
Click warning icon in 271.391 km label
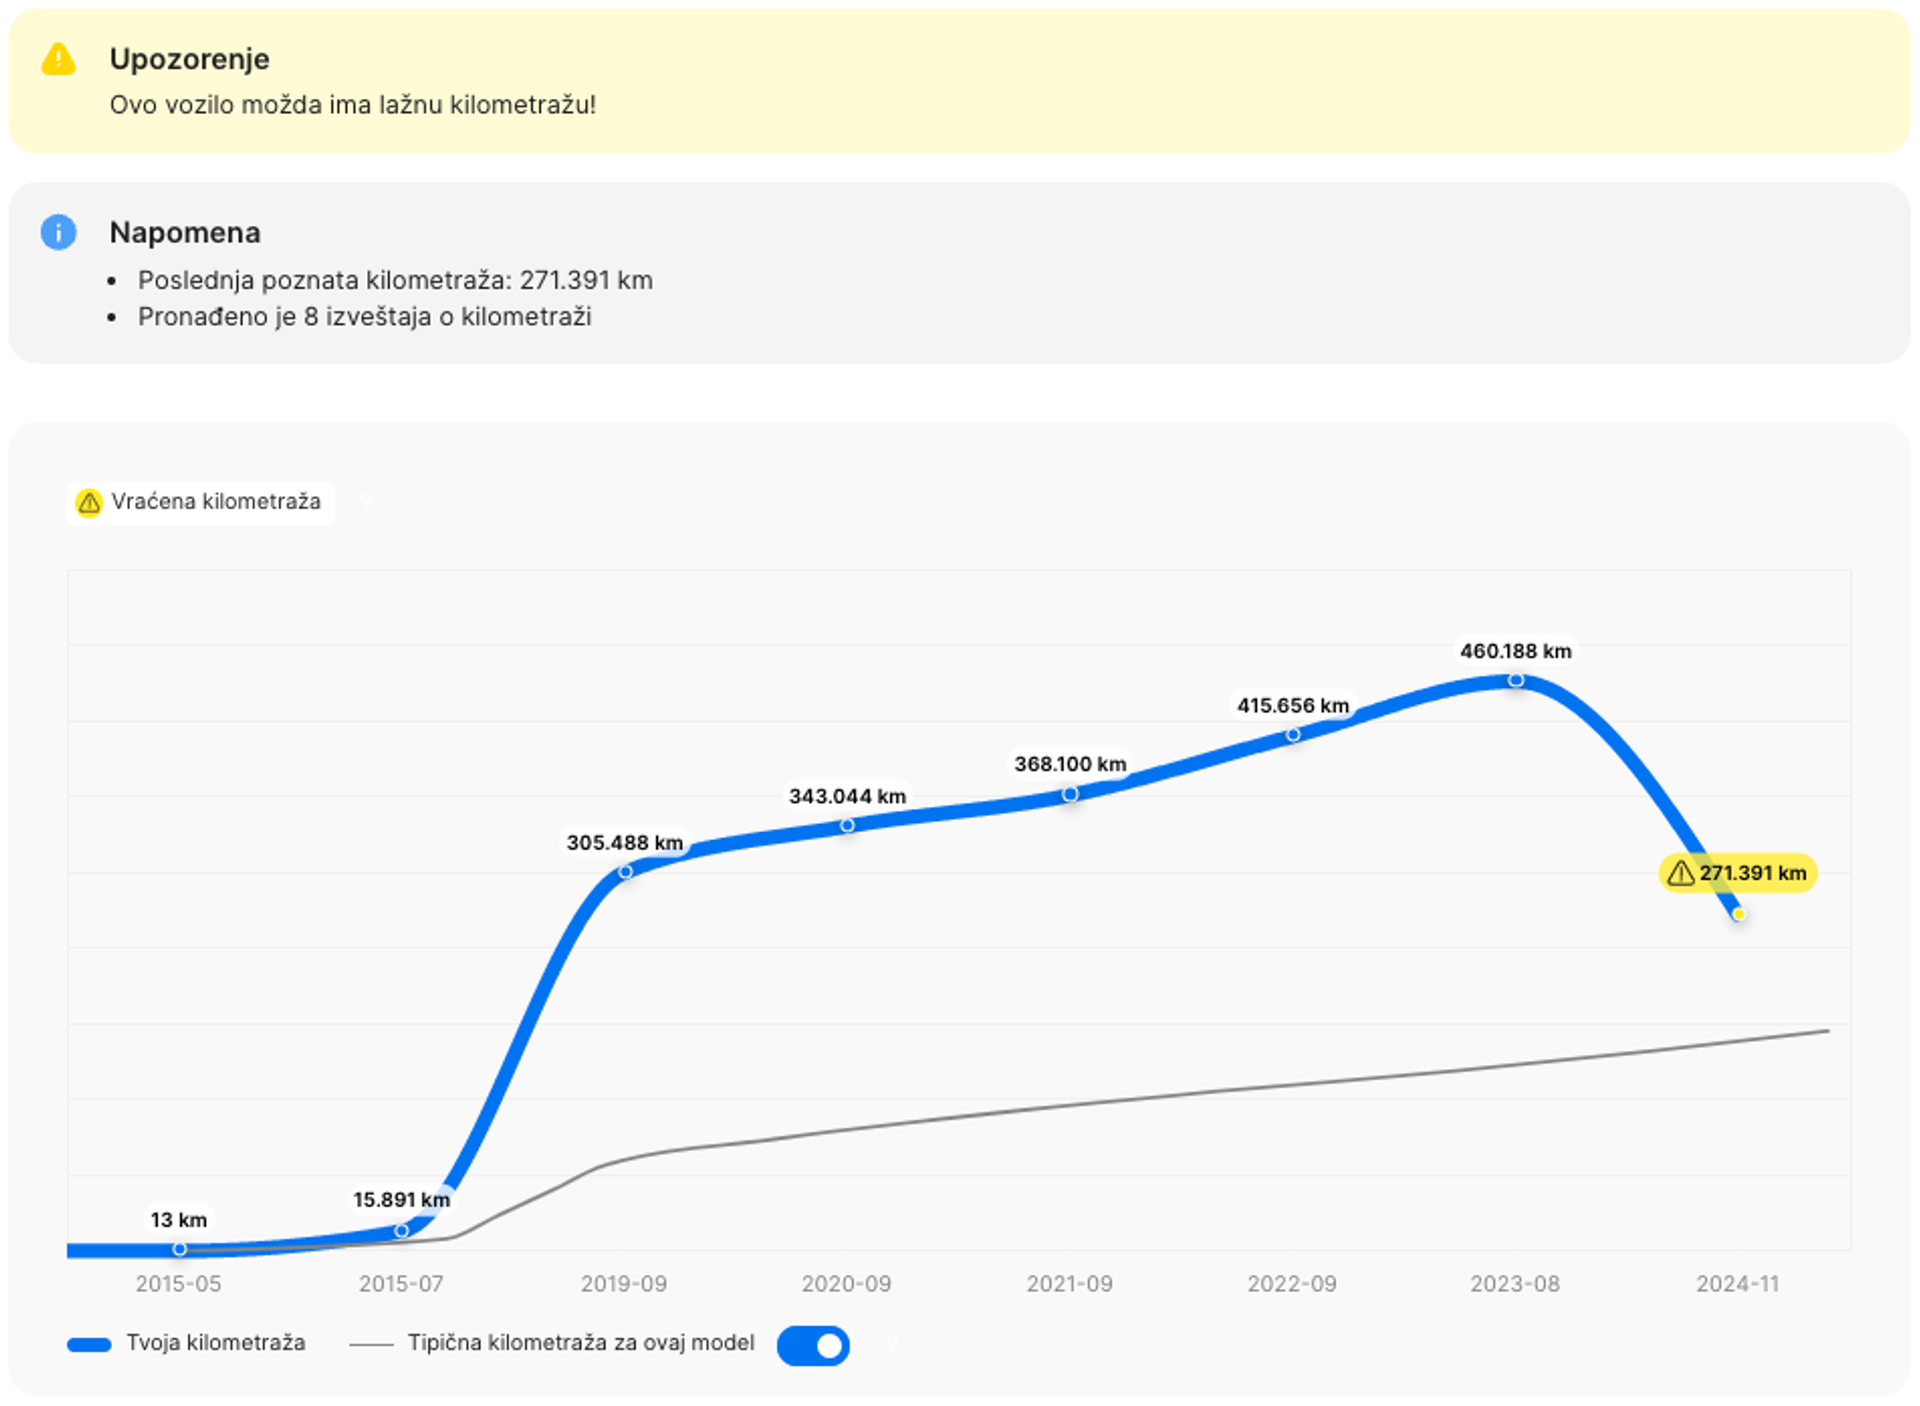pyautogui.click(x=1681, y=873)
